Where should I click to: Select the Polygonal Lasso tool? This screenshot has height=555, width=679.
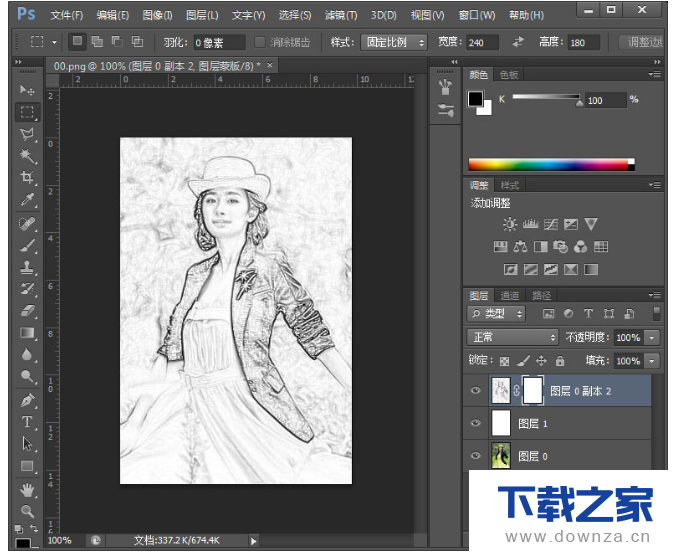[27, 134]
